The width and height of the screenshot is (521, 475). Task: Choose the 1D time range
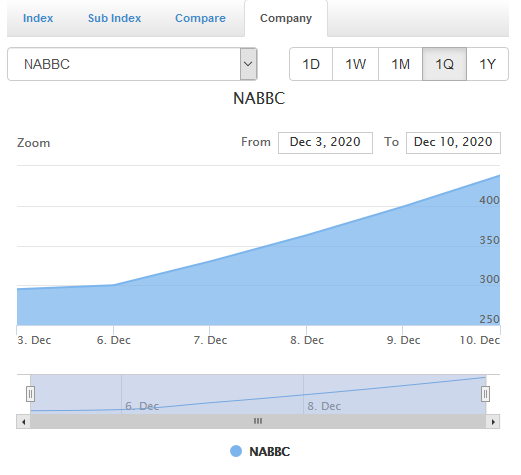click(x=311, y=64)
